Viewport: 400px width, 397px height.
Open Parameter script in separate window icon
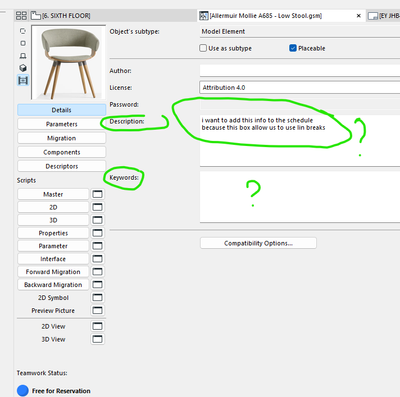[x=97, y=246]
